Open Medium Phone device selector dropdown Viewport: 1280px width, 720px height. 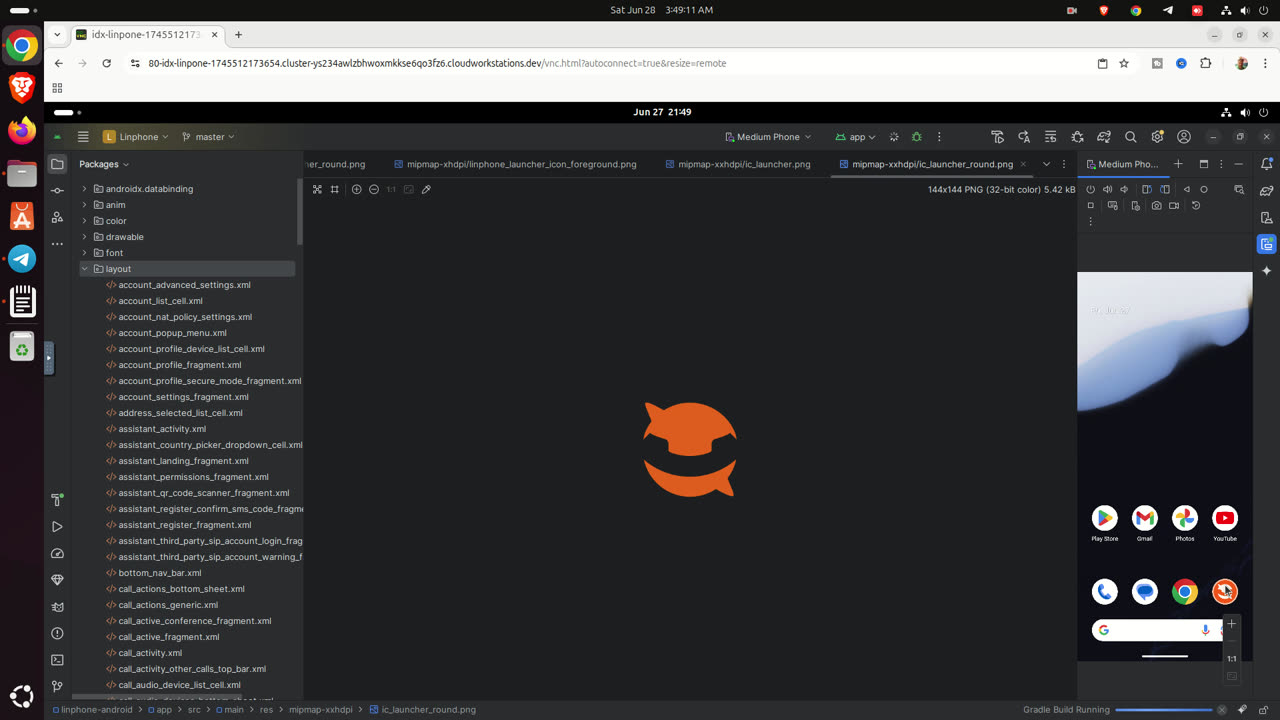pos(768,137)
